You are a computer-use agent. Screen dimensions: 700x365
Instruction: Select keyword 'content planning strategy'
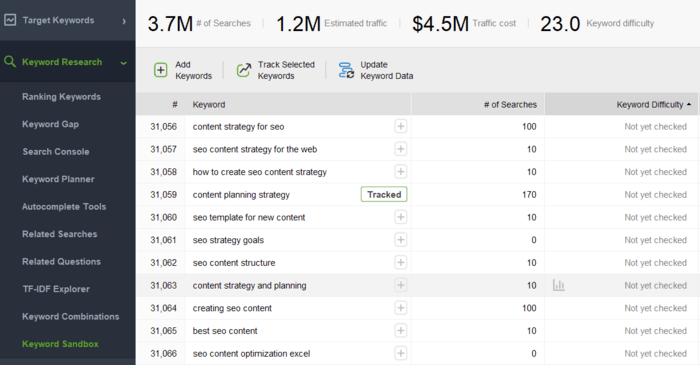pyautogui.click(x=241, y=195)
